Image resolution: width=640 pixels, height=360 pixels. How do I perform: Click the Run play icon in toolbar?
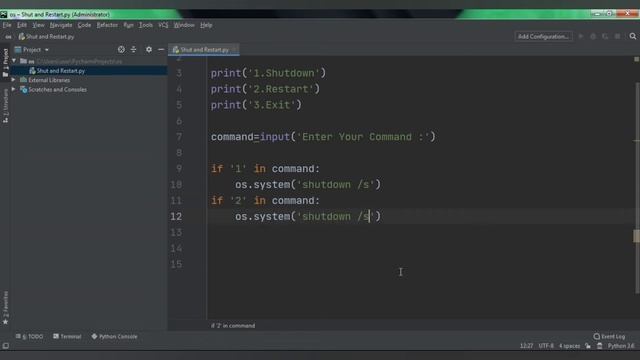click(581, 36)
